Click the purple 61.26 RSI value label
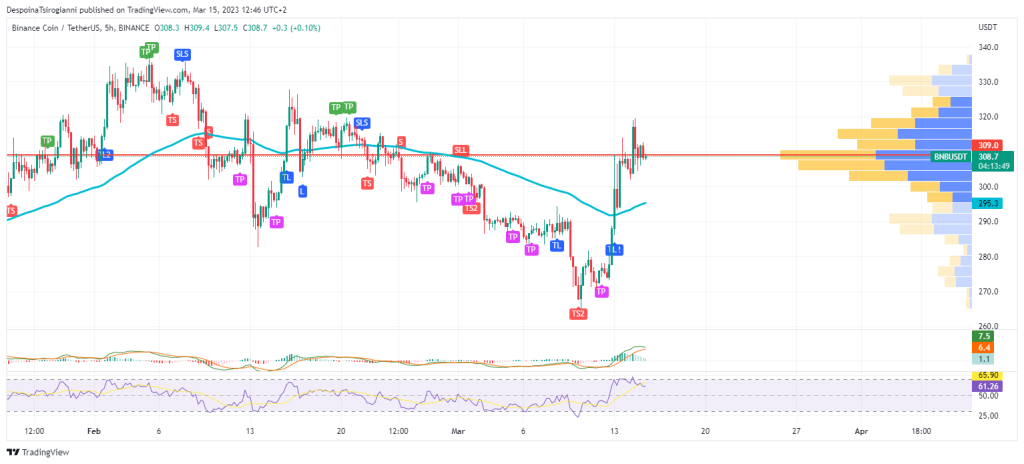The height and width of the screenshot is (464, 1024). pos(989,385)
